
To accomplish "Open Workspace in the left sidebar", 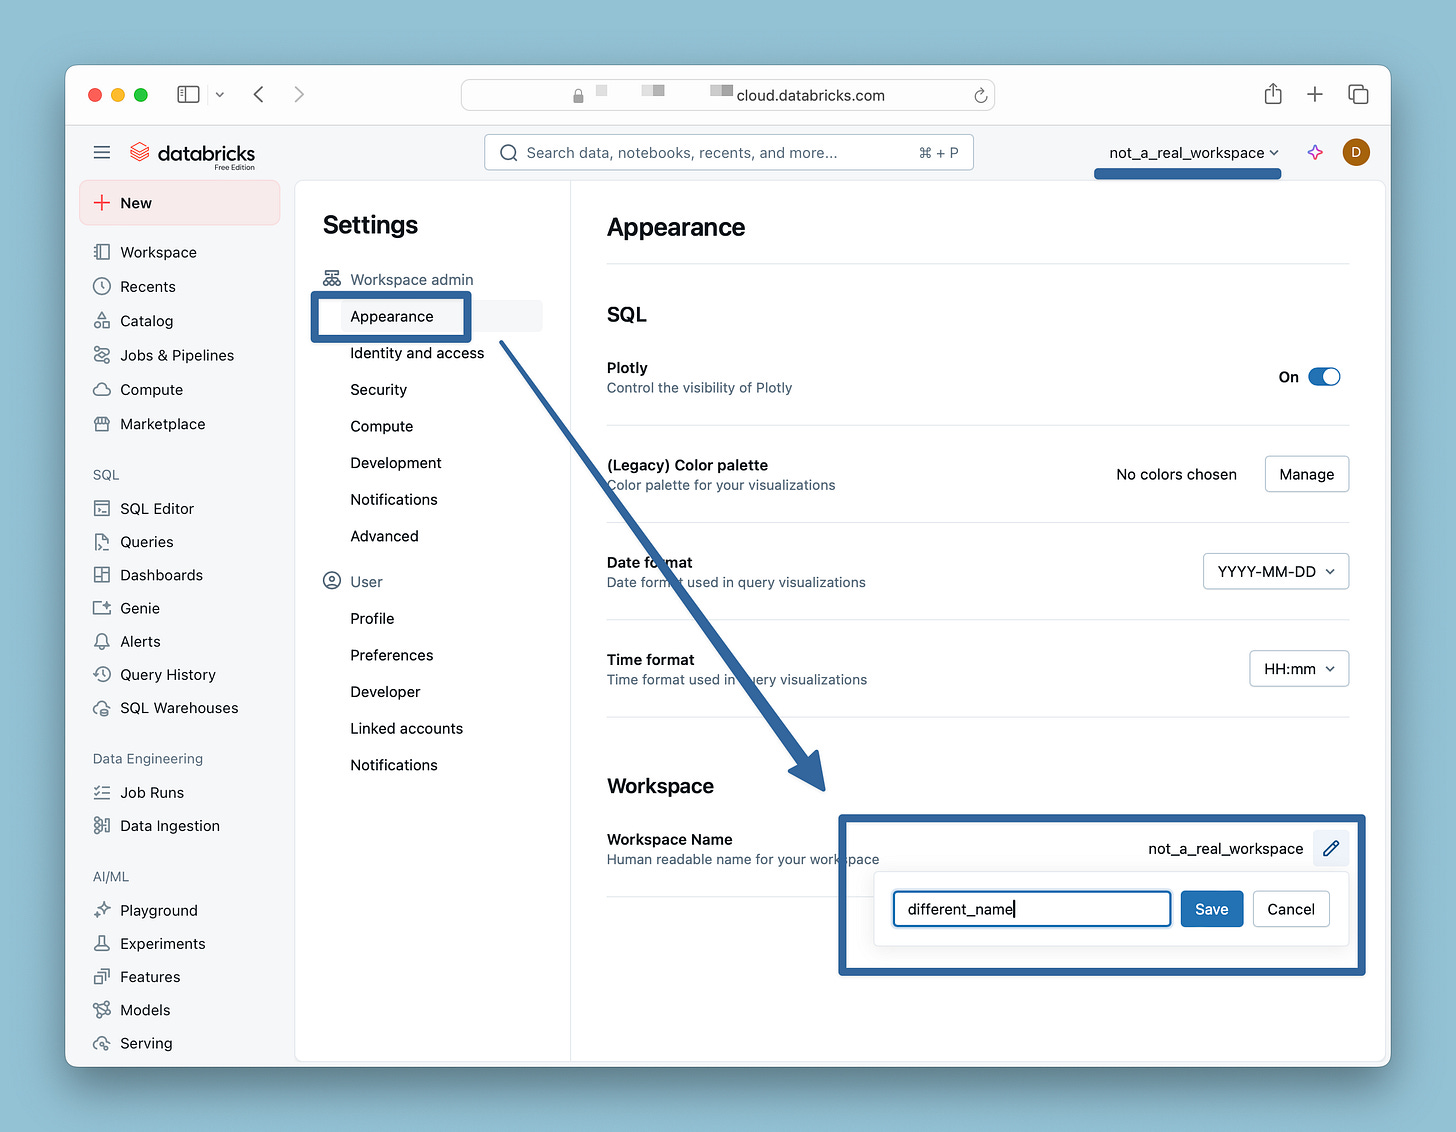I will [158, 252].
